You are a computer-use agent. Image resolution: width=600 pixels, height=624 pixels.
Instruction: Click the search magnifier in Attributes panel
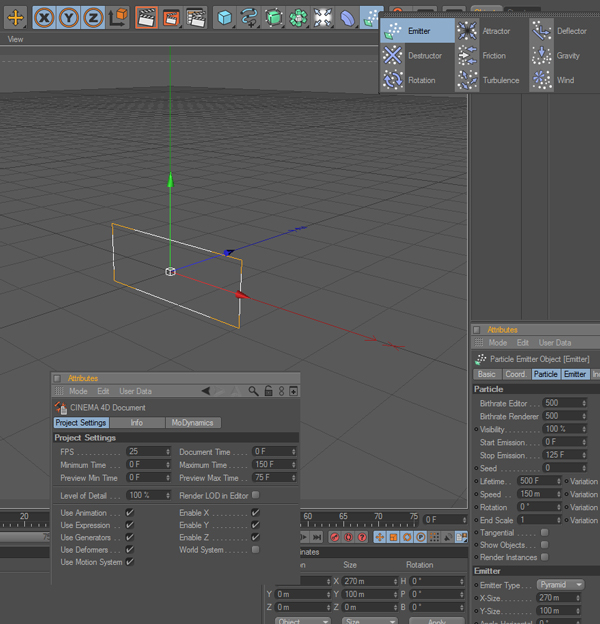click(254, 391)
